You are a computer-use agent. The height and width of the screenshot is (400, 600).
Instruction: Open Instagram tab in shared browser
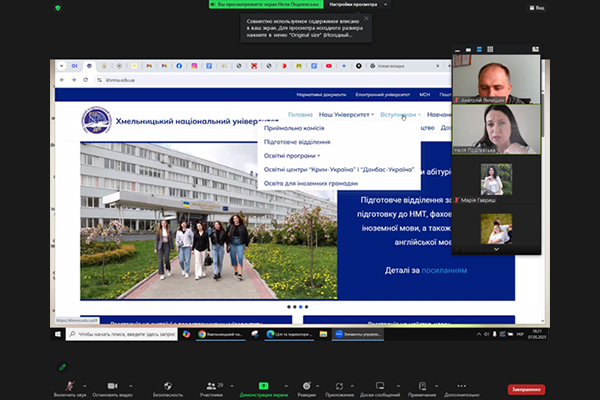pos(194,66)
